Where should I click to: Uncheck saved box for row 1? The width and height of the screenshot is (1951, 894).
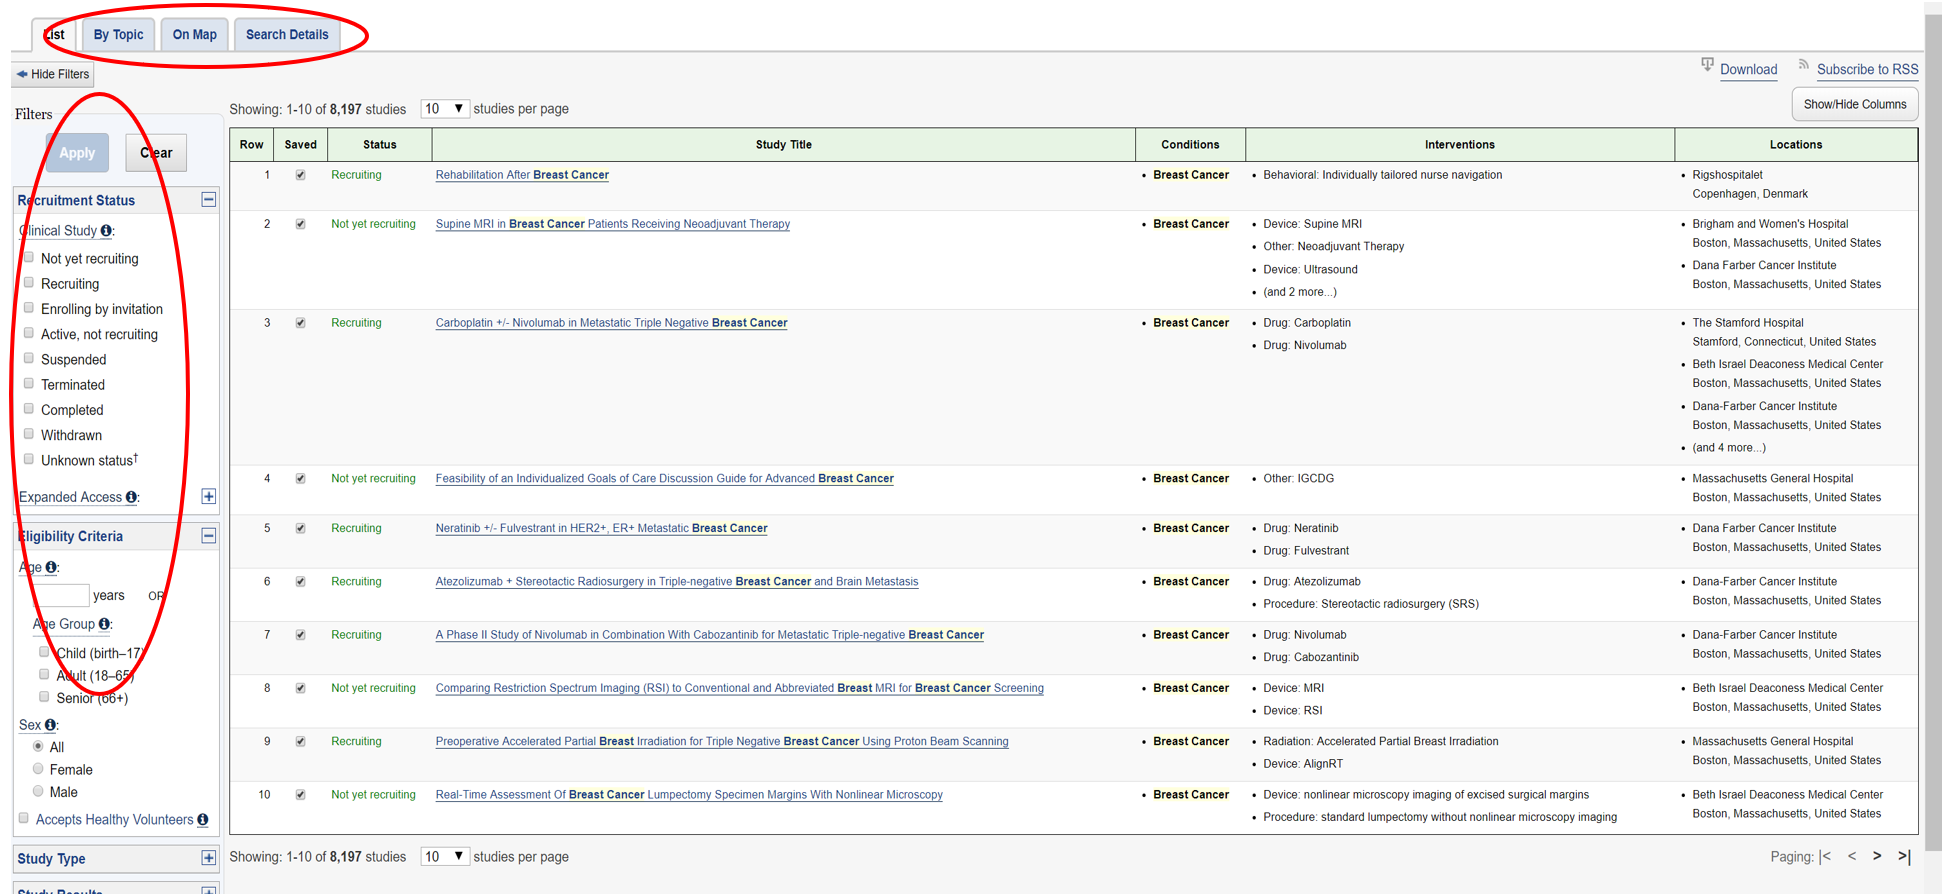tap(300, 175)
